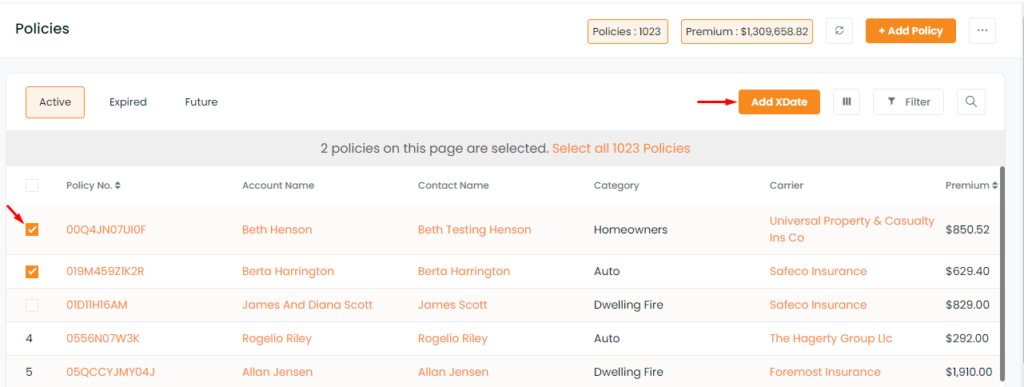This screenshot has width=1024, height=387.
Task: Open The Hagerty Group Llc carrier link
Action: [x=831, y=339]
